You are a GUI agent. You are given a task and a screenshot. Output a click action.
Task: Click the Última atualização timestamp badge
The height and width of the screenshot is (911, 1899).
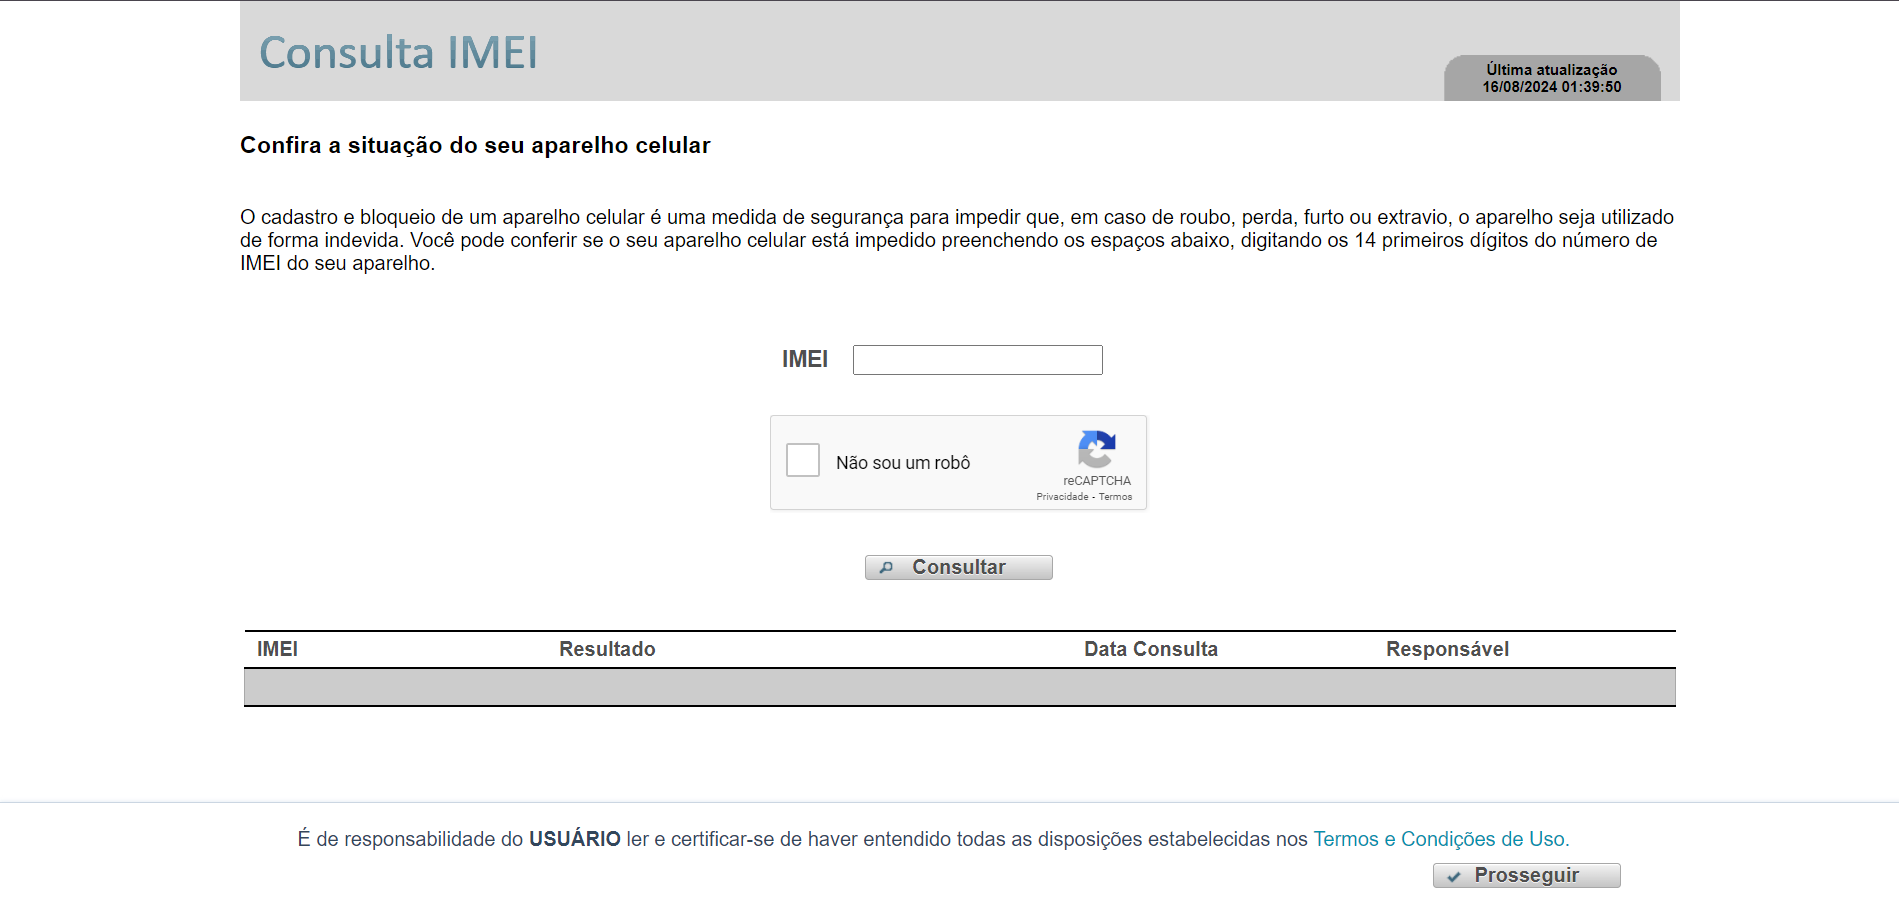tap(1551, 78)
